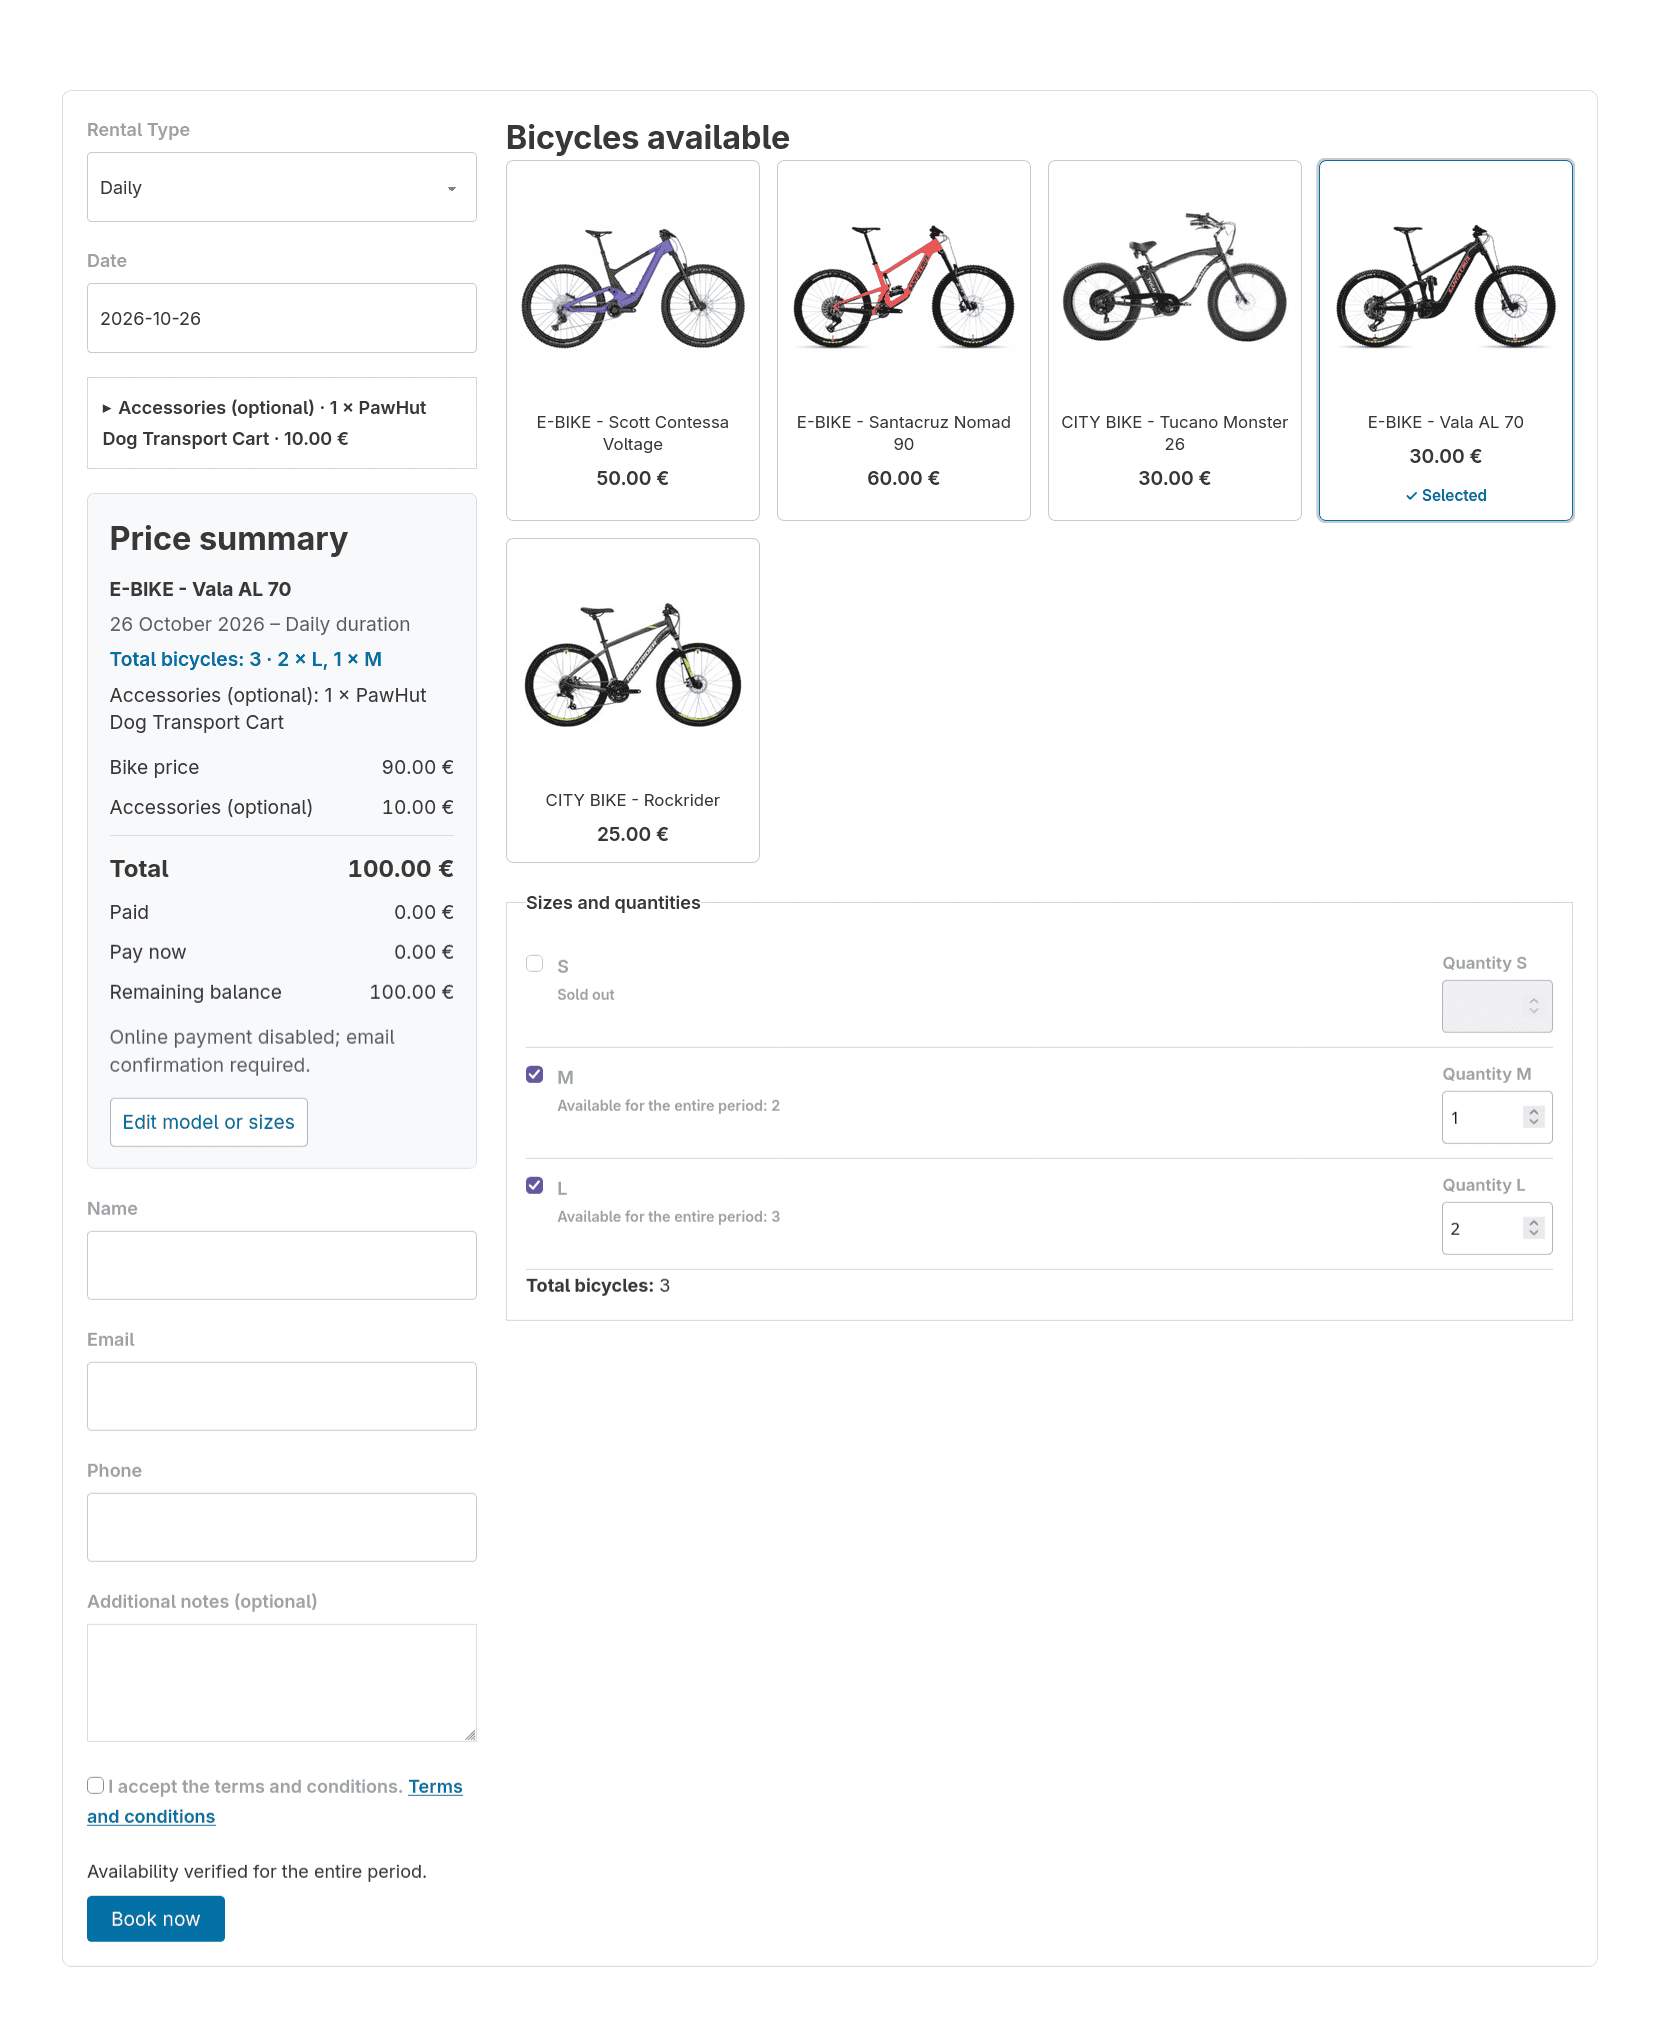Image resolution: width=1659 pixels, height=2032 pixels.
Task: Uncheck the size L checkbox
Action: click(535, 1186)
